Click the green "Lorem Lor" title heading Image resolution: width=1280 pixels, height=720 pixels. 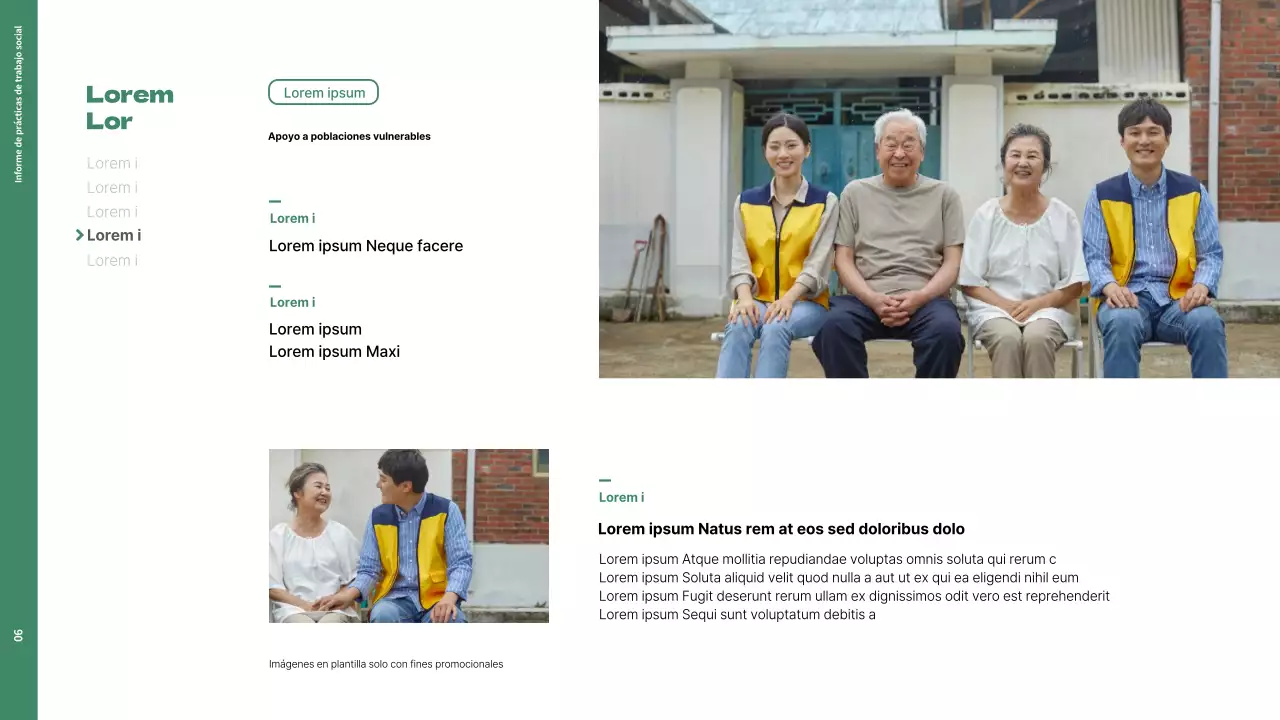coord(129,108)
